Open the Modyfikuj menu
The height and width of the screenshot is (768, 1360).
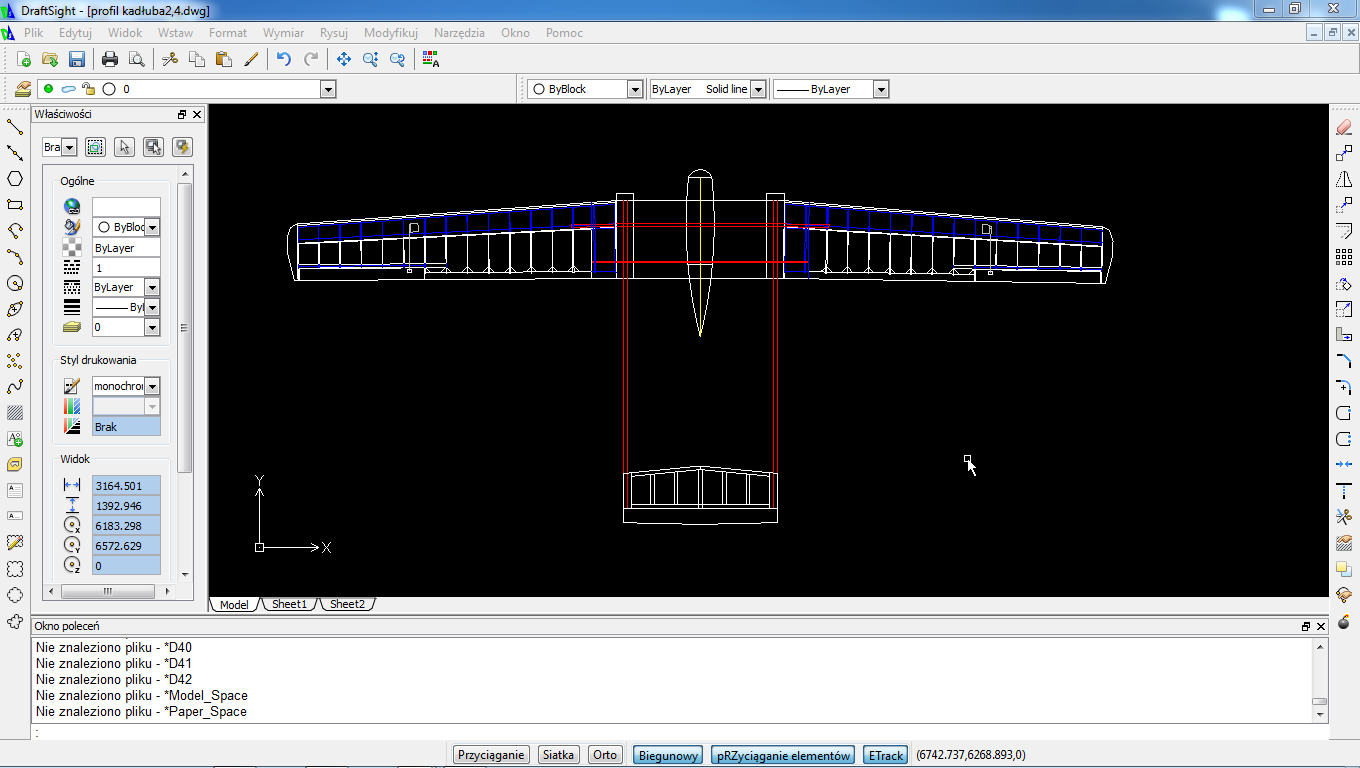coord(390,33)
